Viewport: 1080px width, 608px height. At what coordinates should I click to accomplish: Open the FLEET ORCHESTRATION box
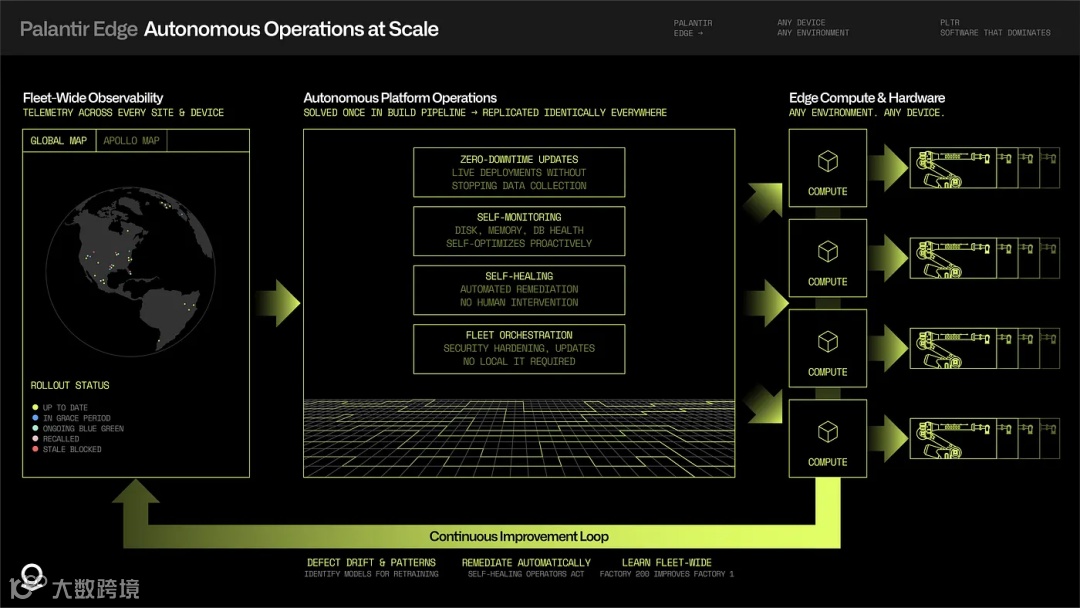tap(519, 349)
